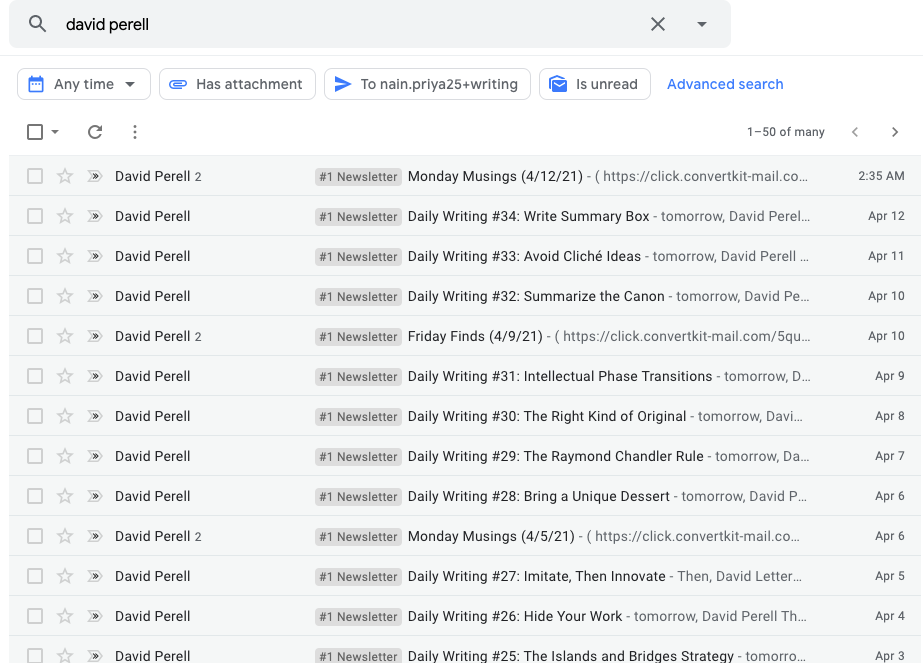
Task: Toggle importance marker on Daily Writing #29
Action: click(94, 456)
